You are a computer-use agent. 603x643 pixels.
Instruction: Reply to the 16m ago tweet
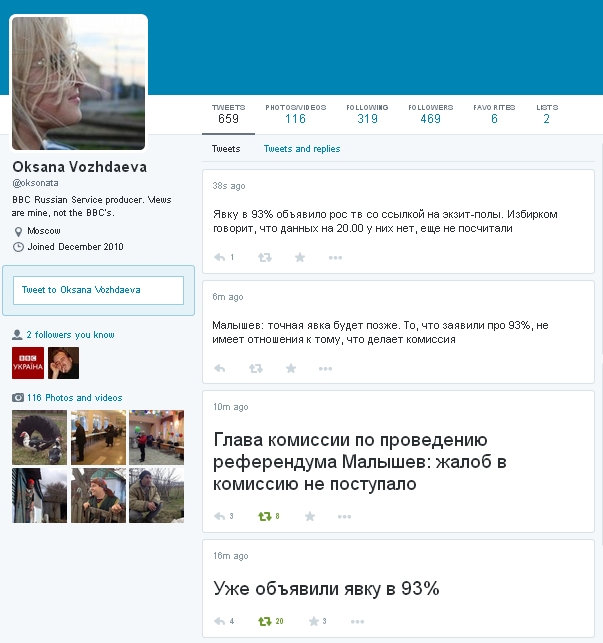click(x=220, y=621)
